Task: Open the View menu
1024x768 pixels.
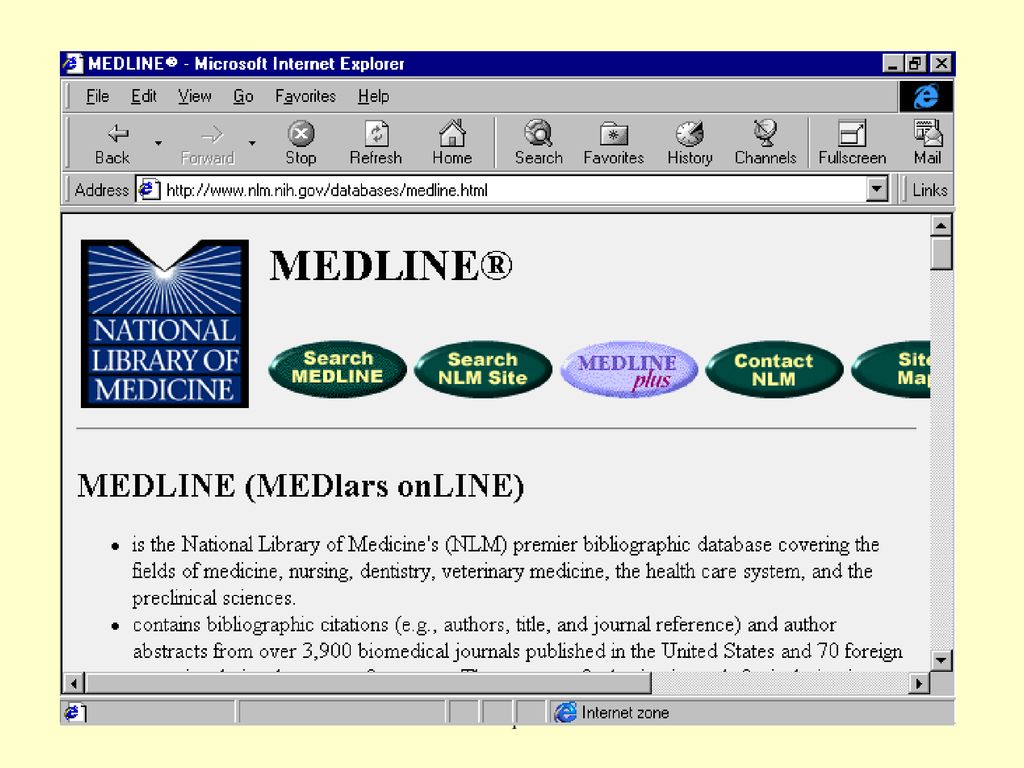Action: pyautogui.click(x=195, y=96)
